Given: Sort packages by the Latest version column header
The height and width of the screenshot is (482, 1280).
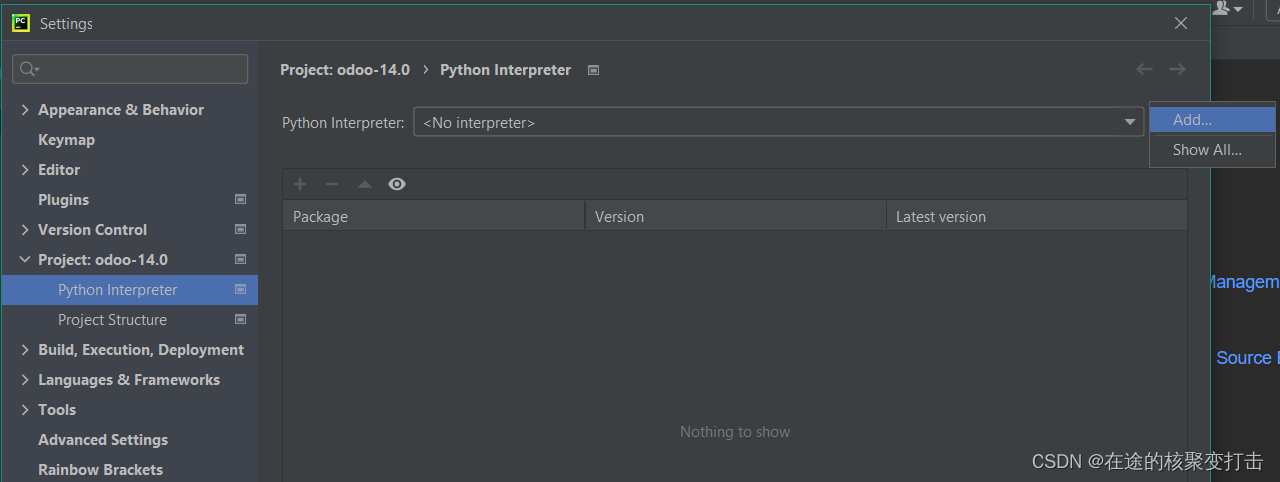Looking at the screenshot, I should click(x=1037, y=216).
